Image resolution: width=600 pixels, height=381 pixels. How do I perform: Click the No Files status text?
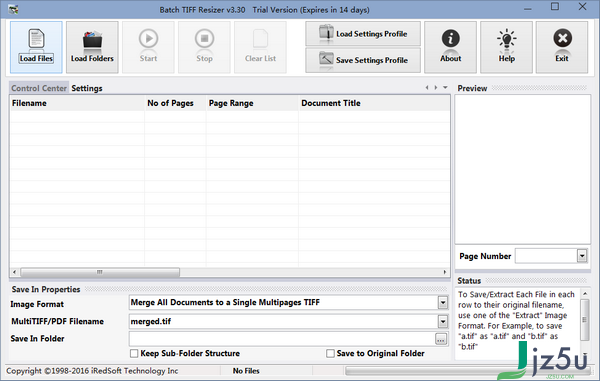pos(246,371)
